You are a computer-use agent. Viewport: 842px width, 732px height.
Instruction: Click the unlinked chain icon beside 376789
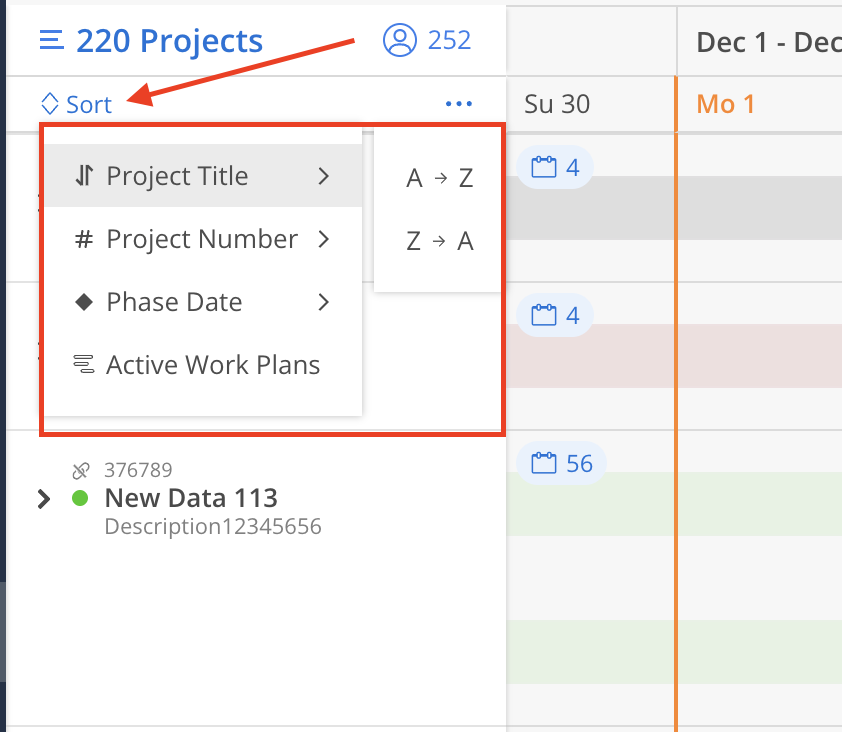point(82,470)
